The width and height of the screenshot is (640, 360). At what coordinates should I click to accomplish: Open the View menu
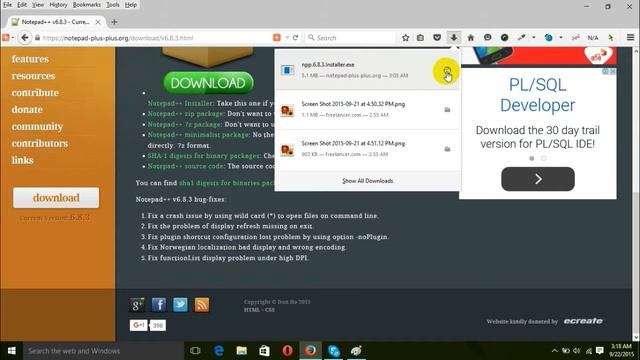click(38, 5)
